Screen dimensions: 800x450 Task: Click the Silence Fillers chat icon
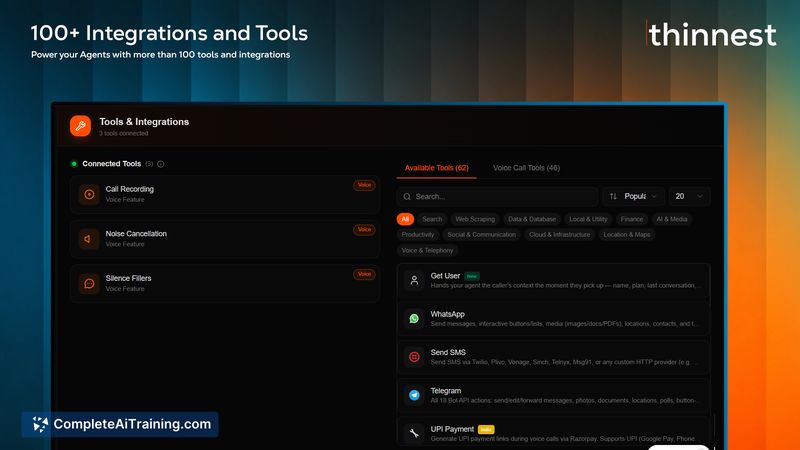tap(89, 284)
